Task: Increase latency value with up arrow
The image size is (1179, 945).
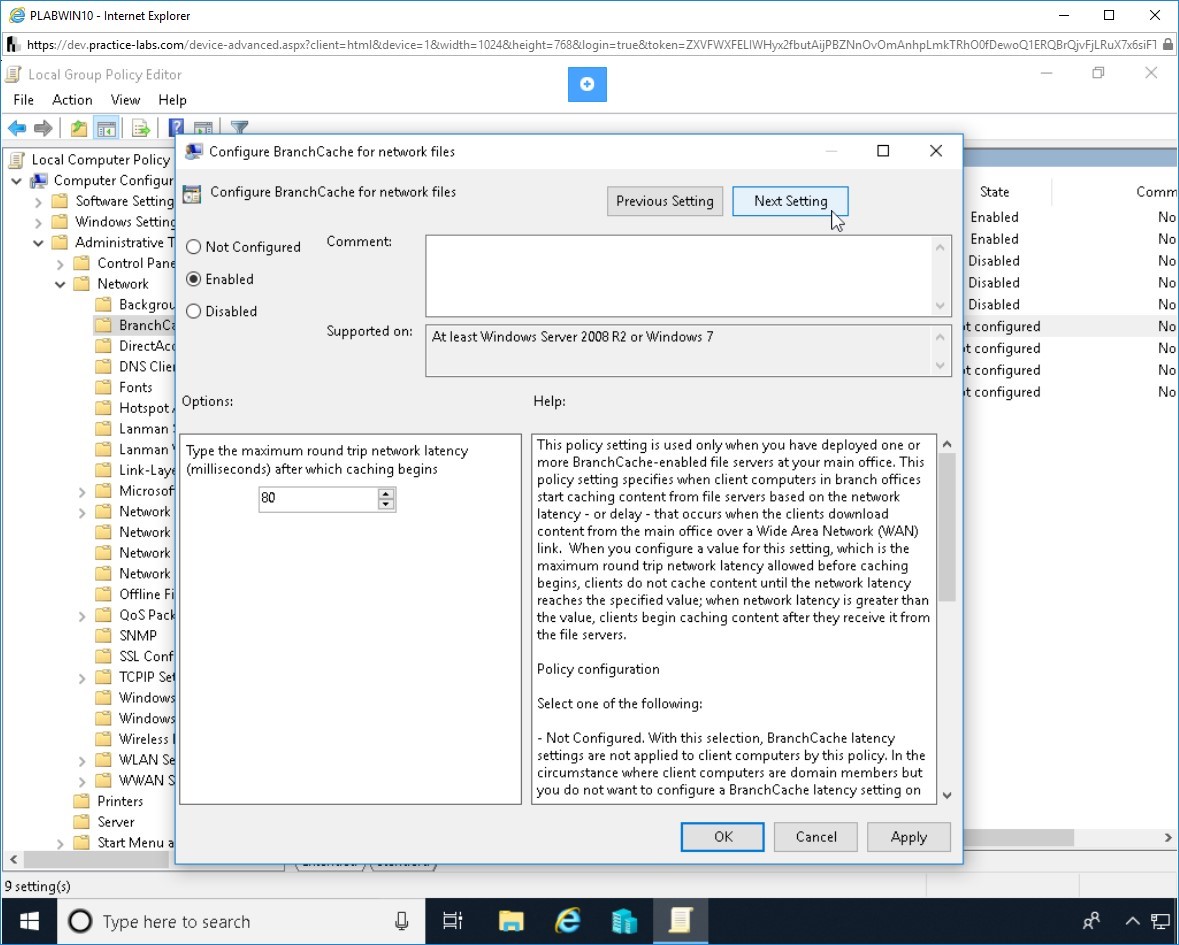Action: tap(386, 493)
